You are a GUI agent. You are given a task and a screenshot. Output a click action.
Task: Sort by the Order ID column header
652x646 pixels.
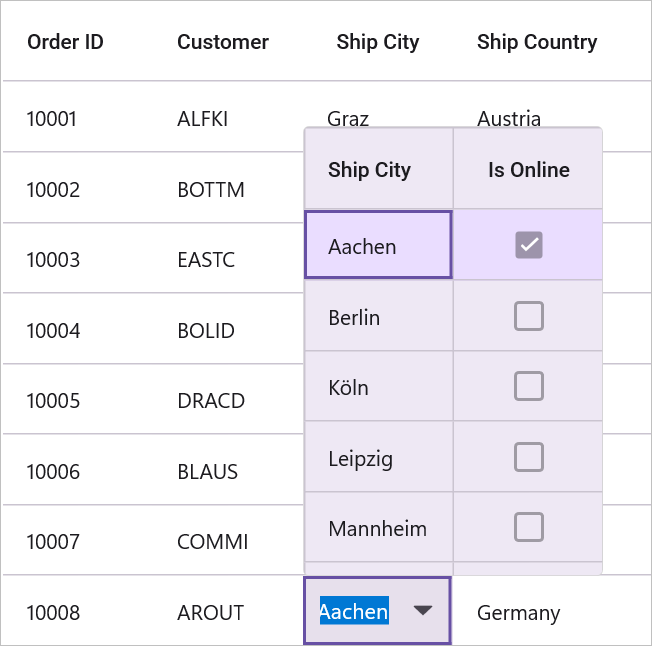coord(65,42)
